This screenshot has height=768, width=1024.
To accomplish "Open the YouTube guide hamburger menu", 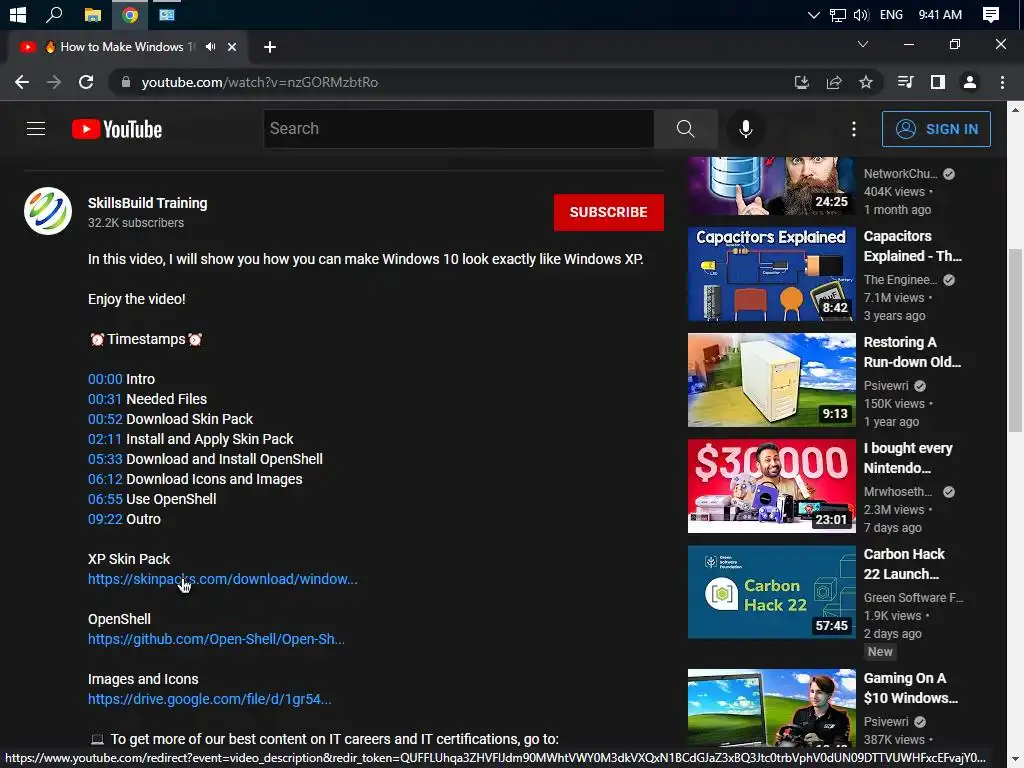I will [x=36, y=129].
